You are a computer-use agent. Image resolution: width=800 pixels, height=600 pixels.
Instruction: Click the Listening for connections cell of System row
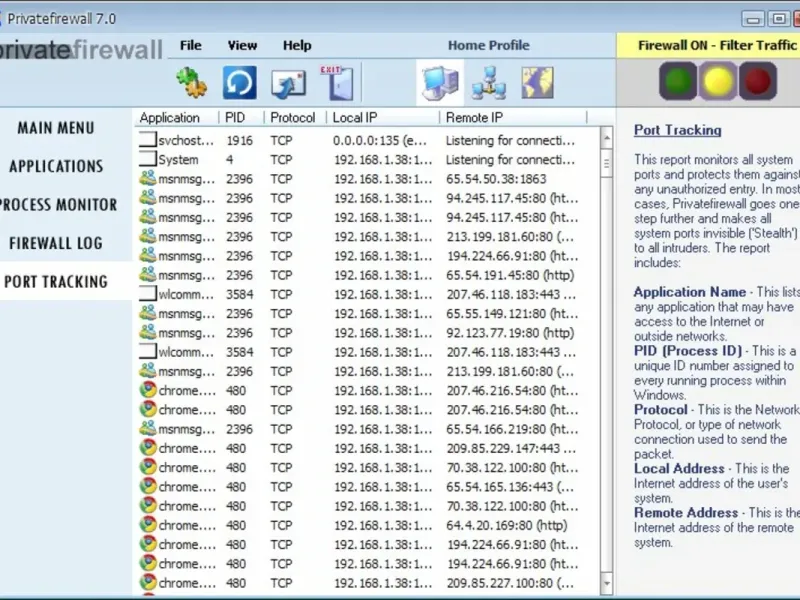[x=510, y=160]
